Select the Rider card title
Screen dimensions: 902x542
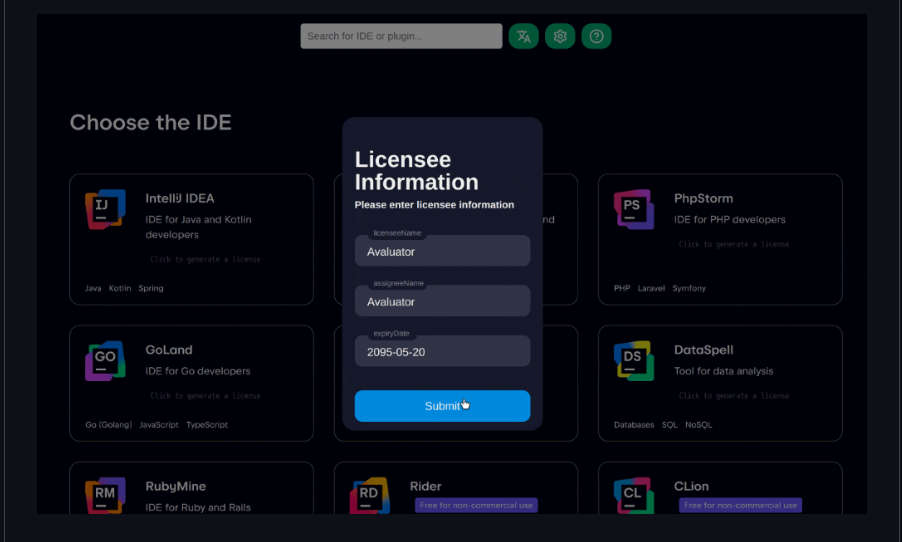click(x=425, y=486)
